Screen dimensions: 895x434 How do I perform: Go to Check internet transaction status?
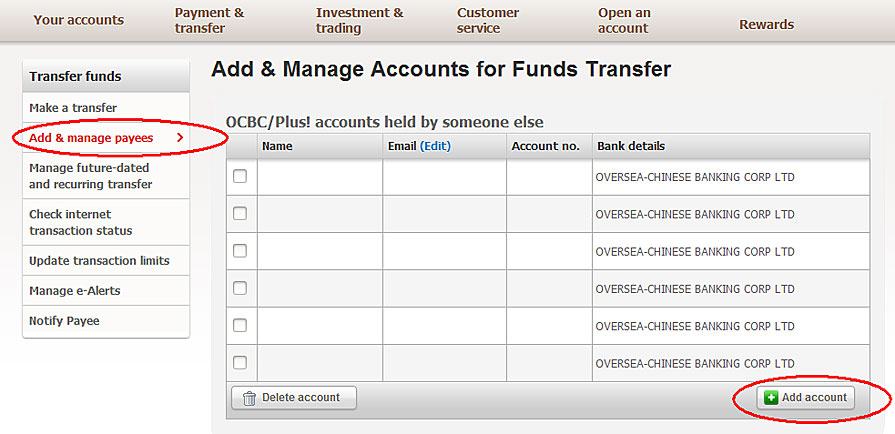(x=81, y=222)
